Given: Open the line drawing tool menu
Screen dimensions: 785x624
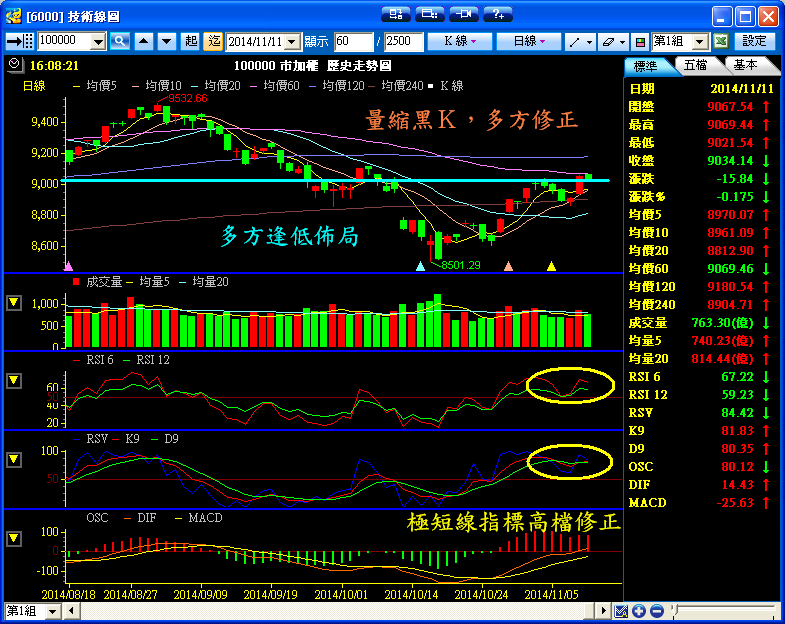Looking at the screenshot, I should [x=578, y=41].
